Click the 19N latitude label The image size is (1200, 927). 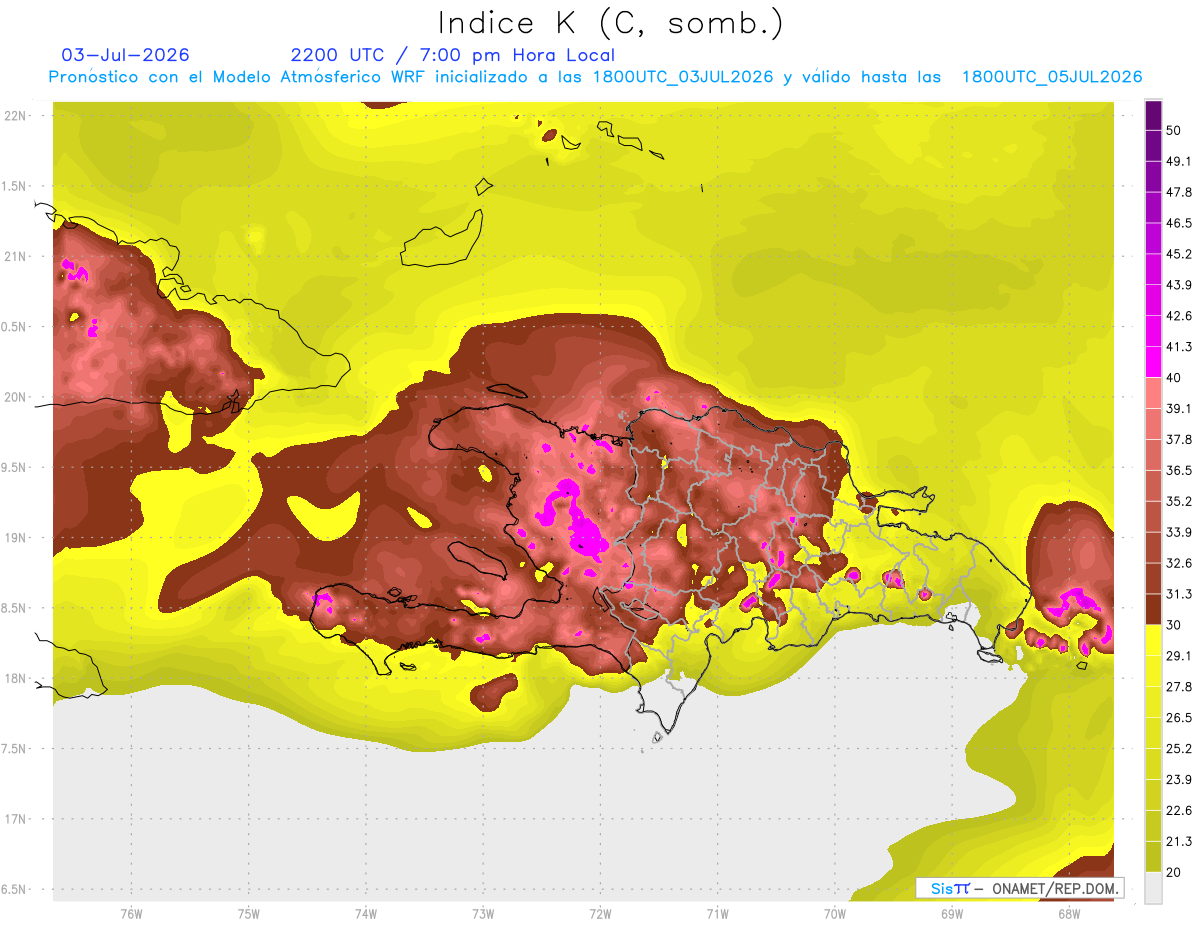15,537
